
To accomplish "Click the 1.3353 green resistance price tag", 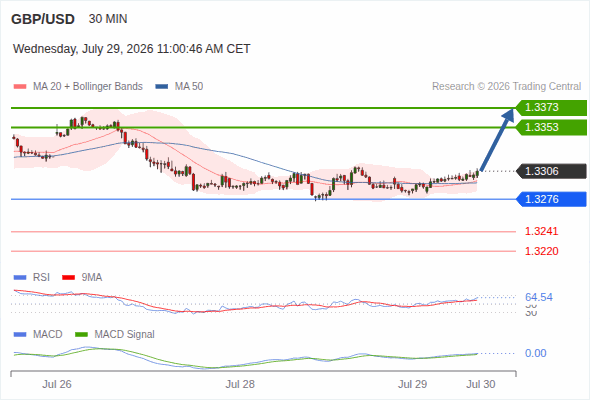I will (551, 127).
